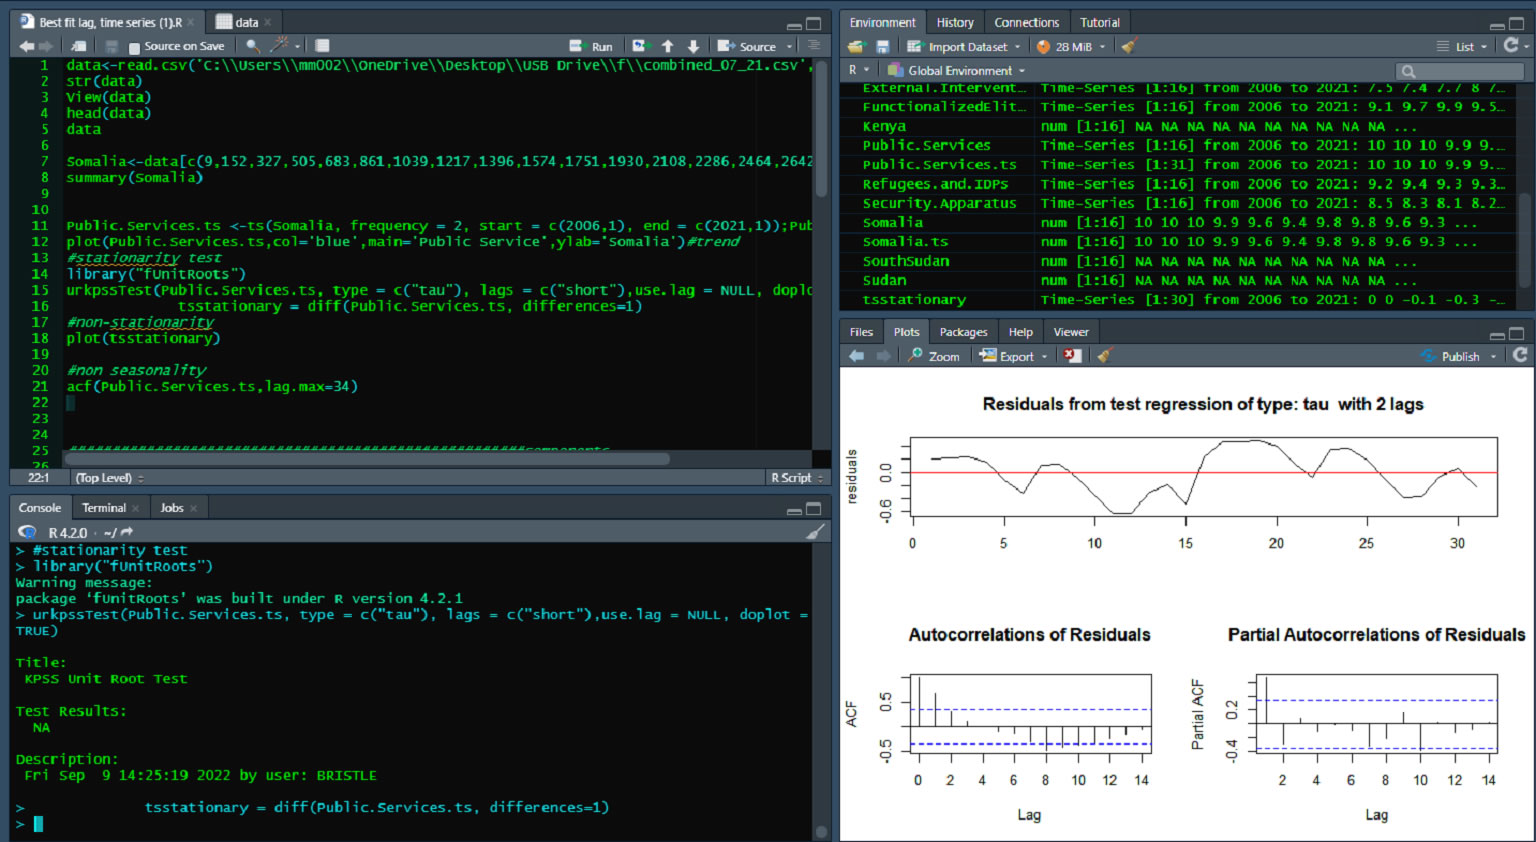
Task: Open plot Export dropdown
Action: 1013,356
